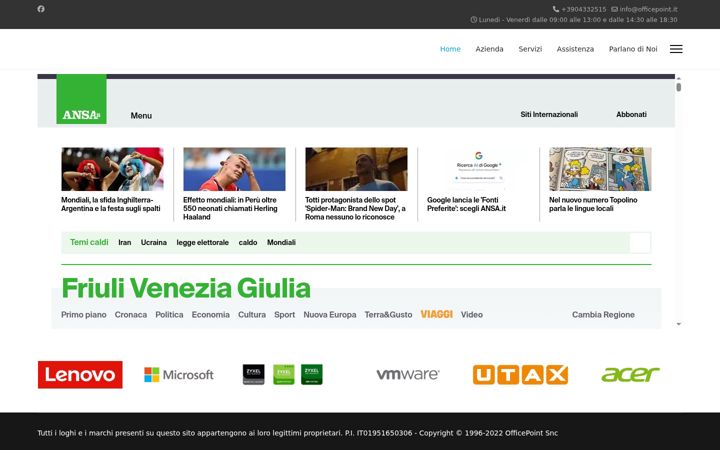Read headline 'Totti protagonista dello spot'
The image size is (720, 450).
355,208
